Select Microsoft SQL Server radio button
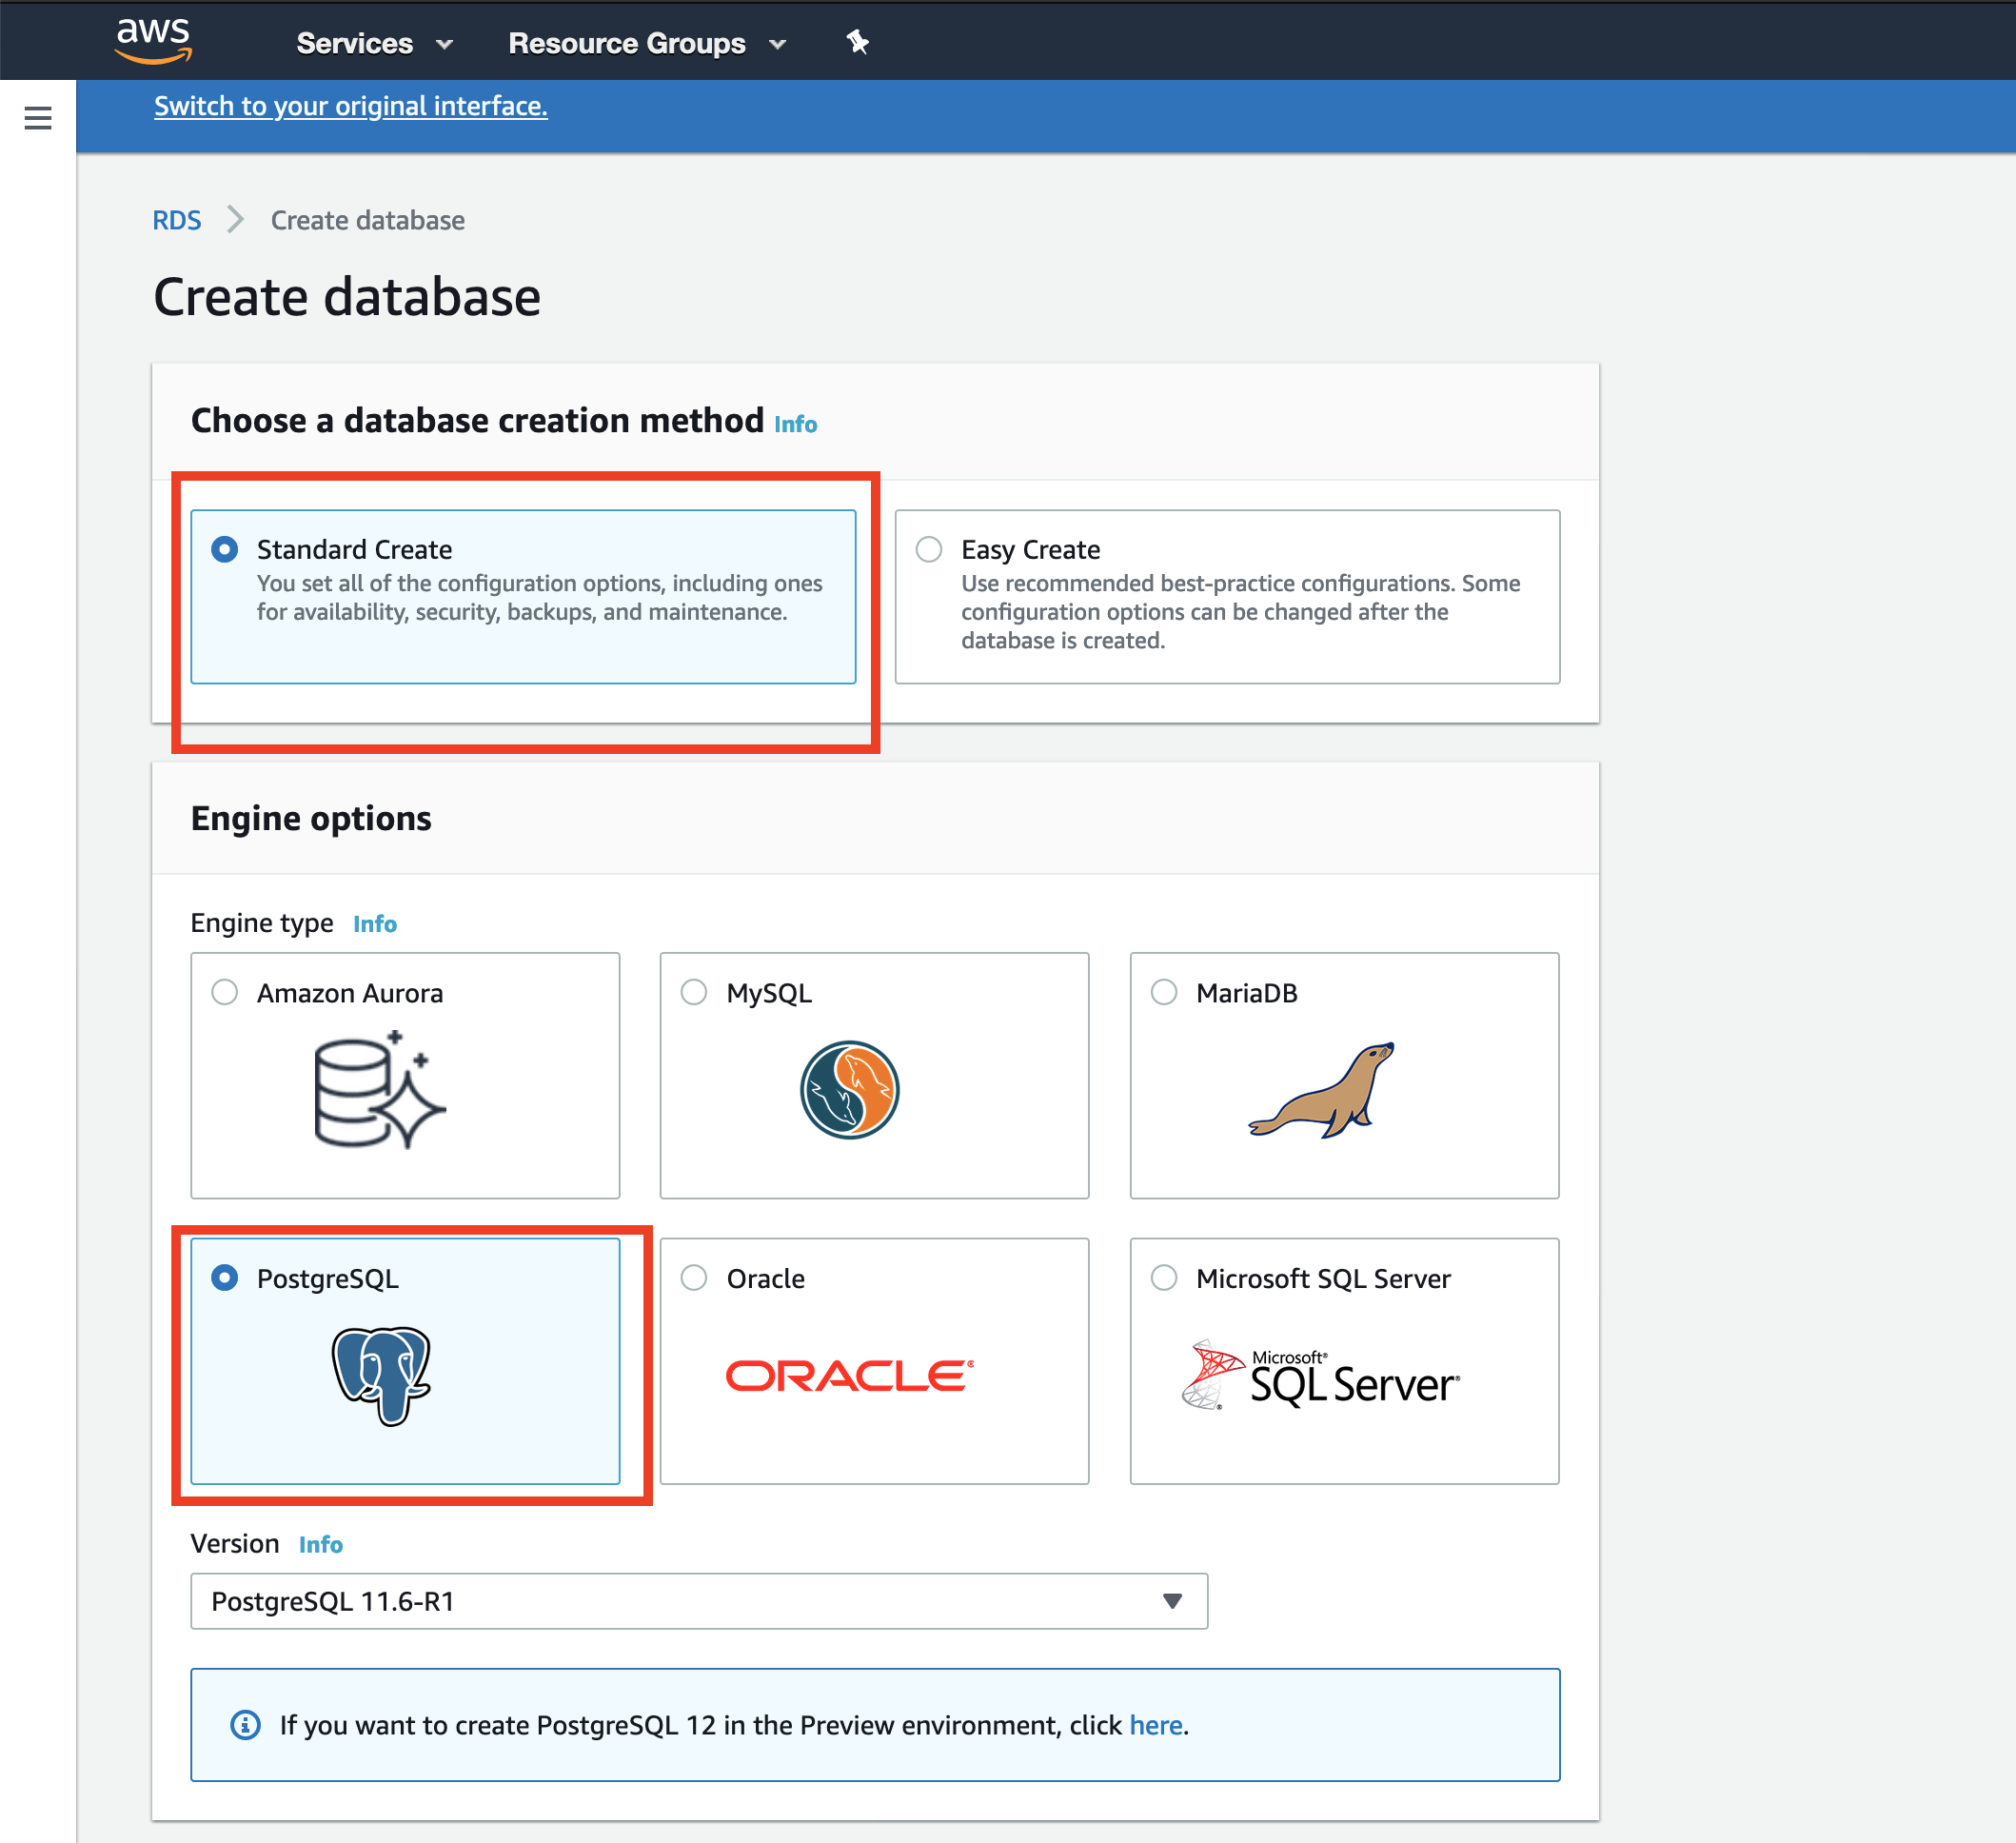 click(x=1164, y=1278)
